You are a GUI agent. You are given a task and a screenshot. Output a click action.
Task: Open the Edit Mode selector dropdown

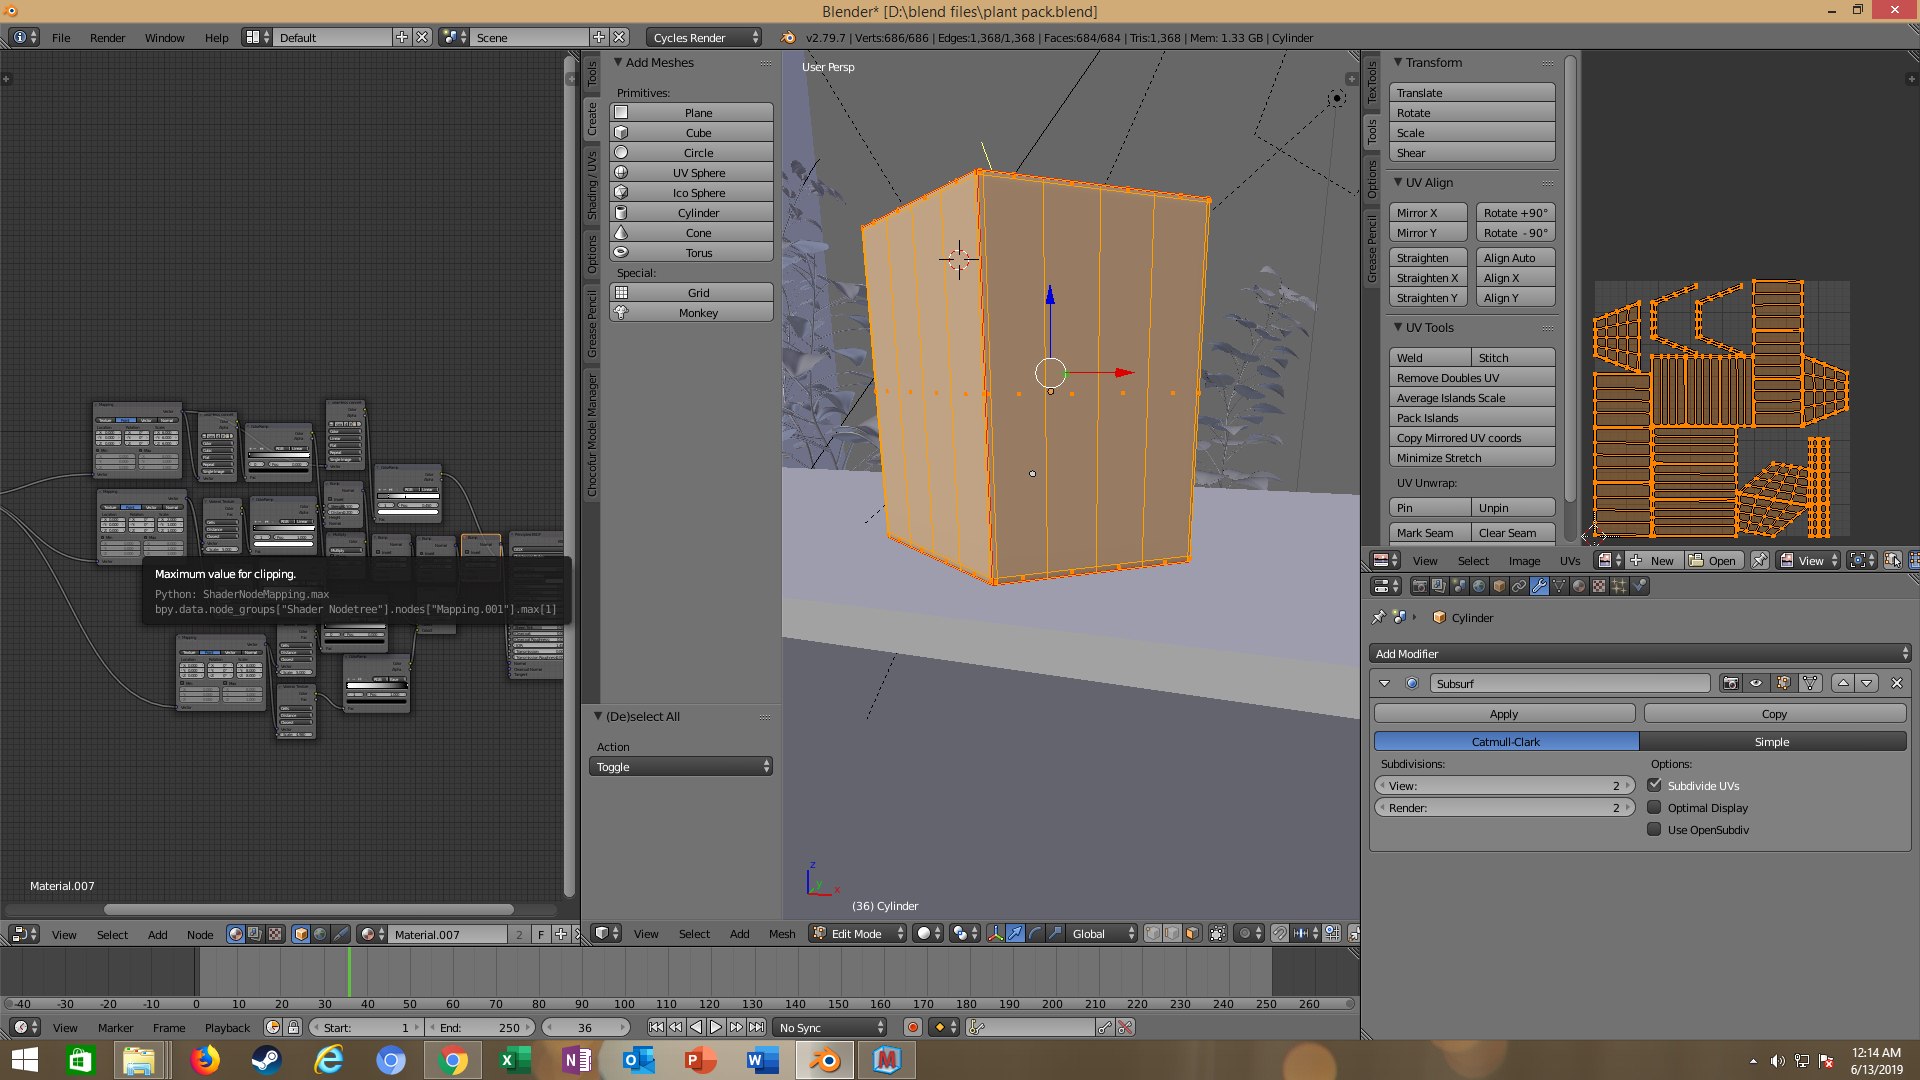tap(858, 933)
